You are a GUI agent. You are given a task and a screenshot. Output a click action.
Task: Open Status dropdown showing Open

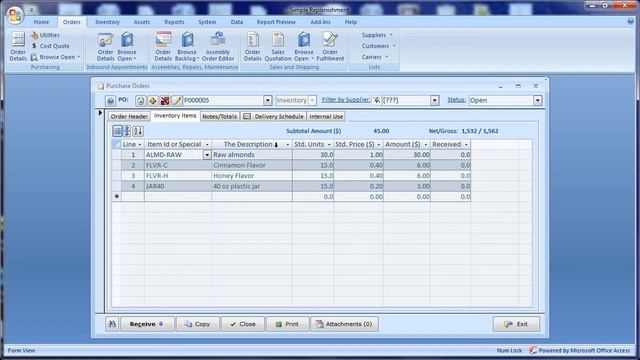click(x=538, y=100)
